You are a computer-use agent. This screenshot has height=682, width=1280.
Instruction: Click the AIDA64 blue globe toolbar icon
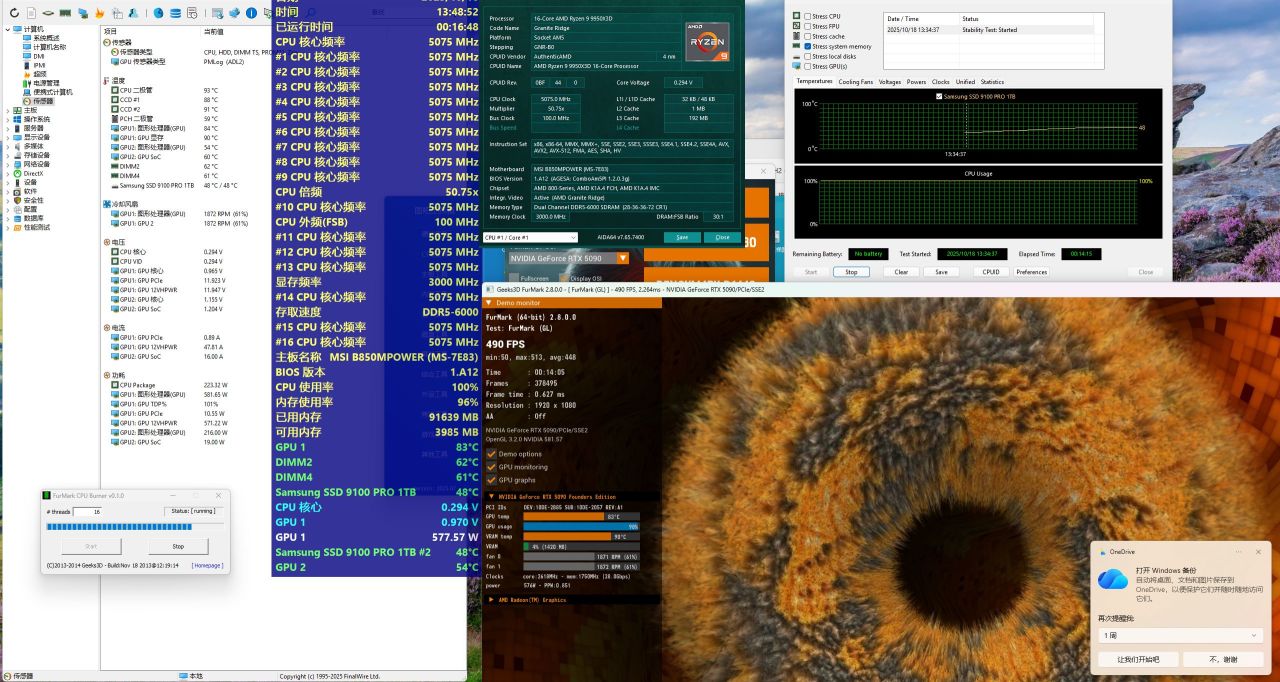point(159,13)
